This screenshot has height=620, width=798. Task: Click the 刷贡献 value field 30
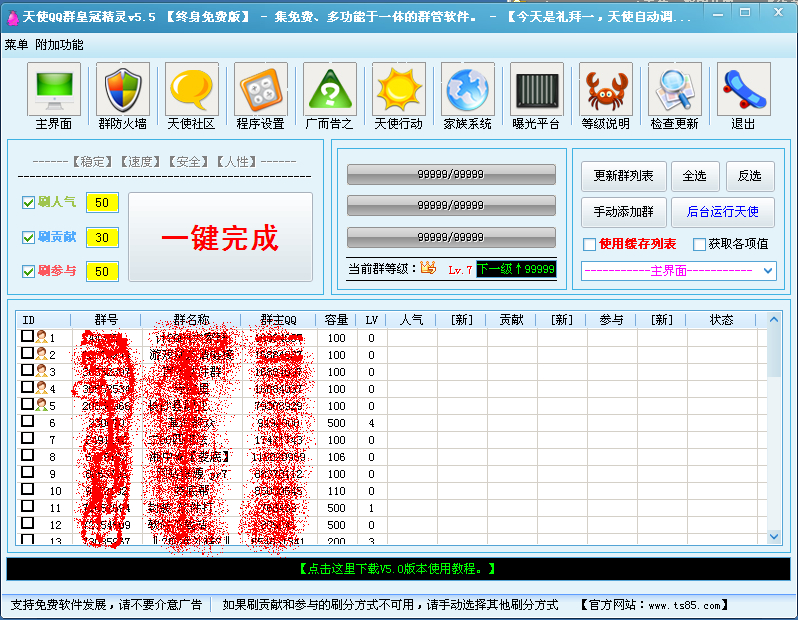102,238
